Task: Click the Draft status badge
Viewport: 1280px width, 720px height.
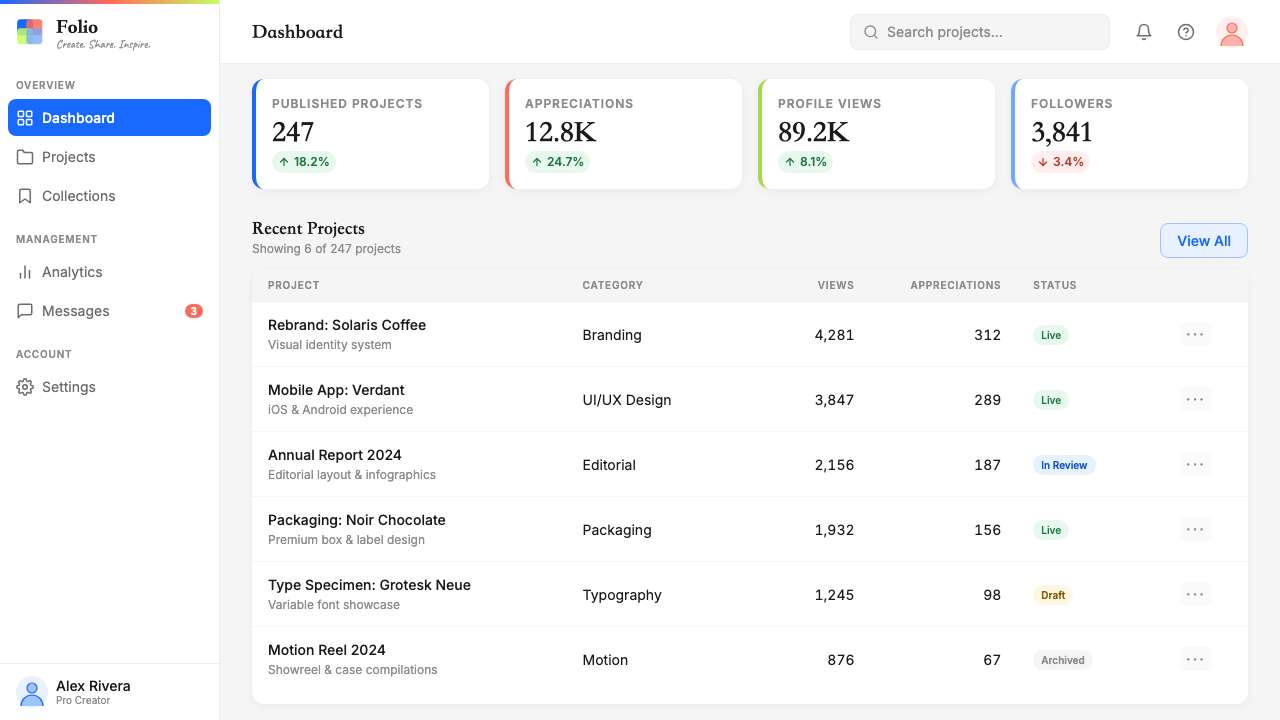Action: (1053, 595)
